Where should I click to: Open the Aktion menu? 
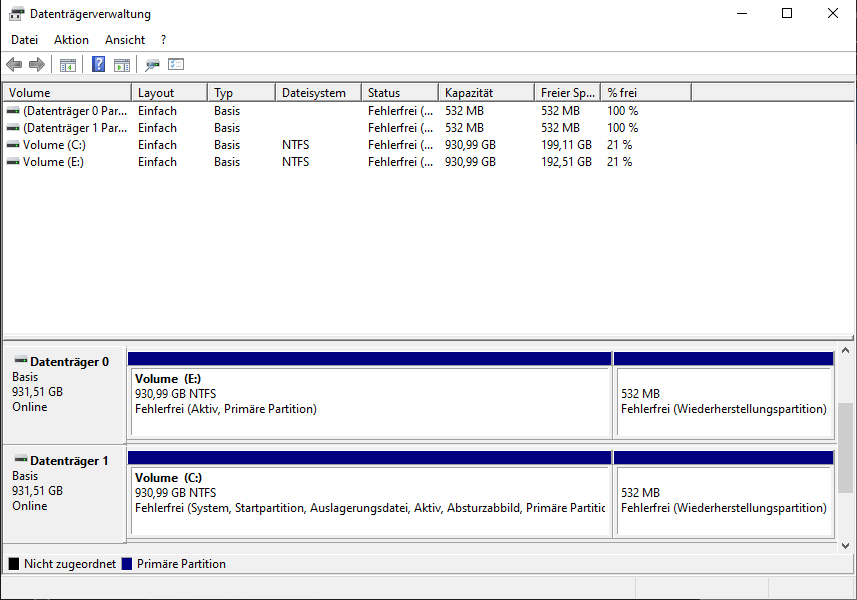click(71, 40)
